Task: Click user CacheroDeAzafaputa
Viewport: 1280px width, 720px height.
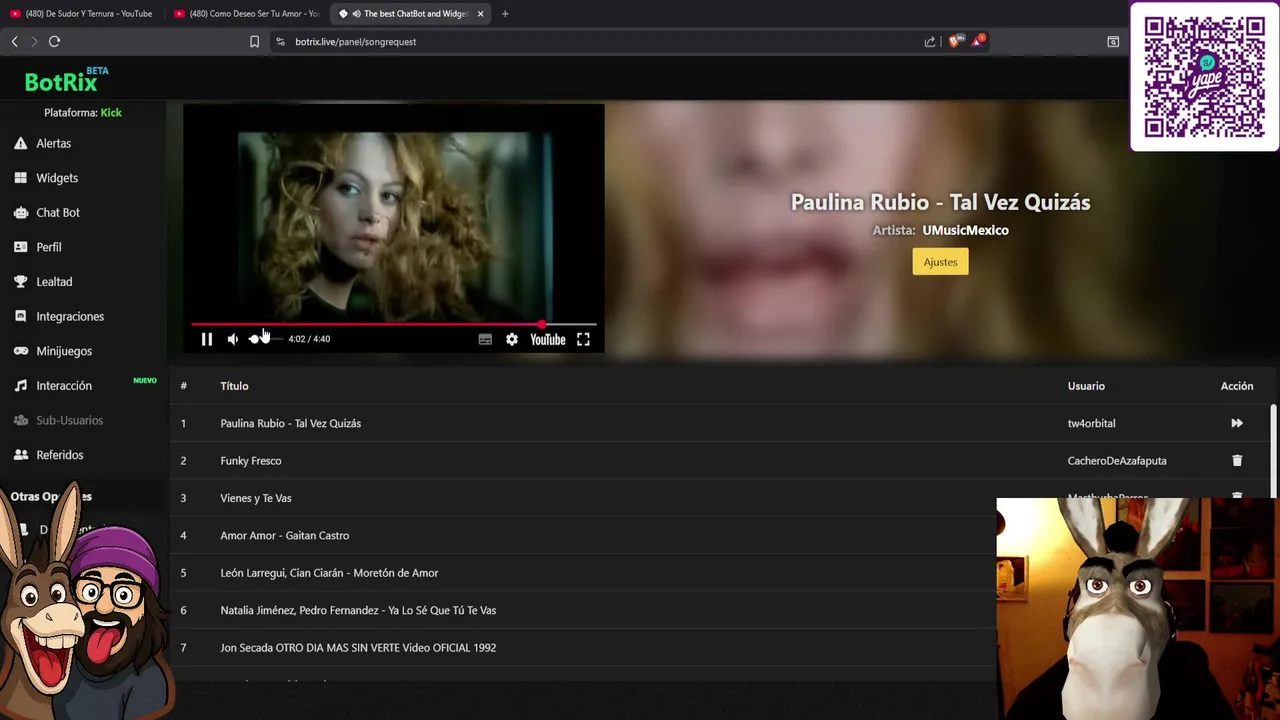Action: click(x=1117, y=461)
